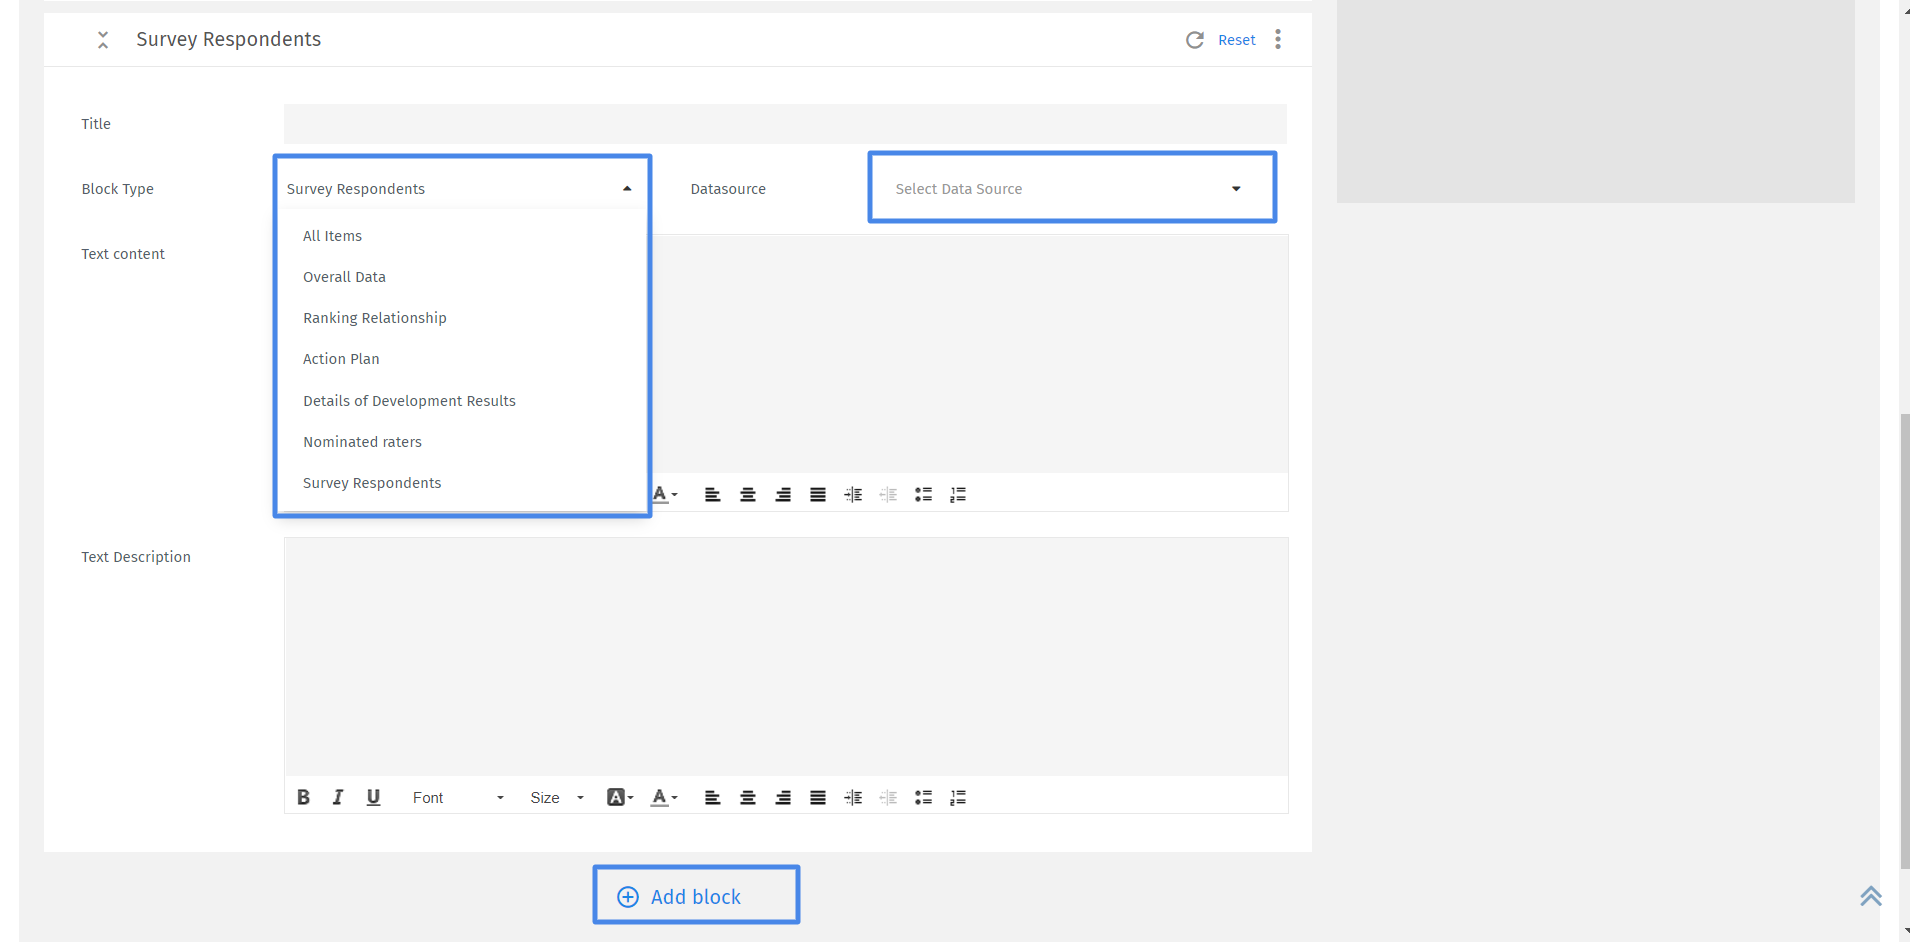Image resolution: width=1910 pixels, height=942 pixels.
Task: Open the font Size dropdown
Action: (x=557, y=797)
